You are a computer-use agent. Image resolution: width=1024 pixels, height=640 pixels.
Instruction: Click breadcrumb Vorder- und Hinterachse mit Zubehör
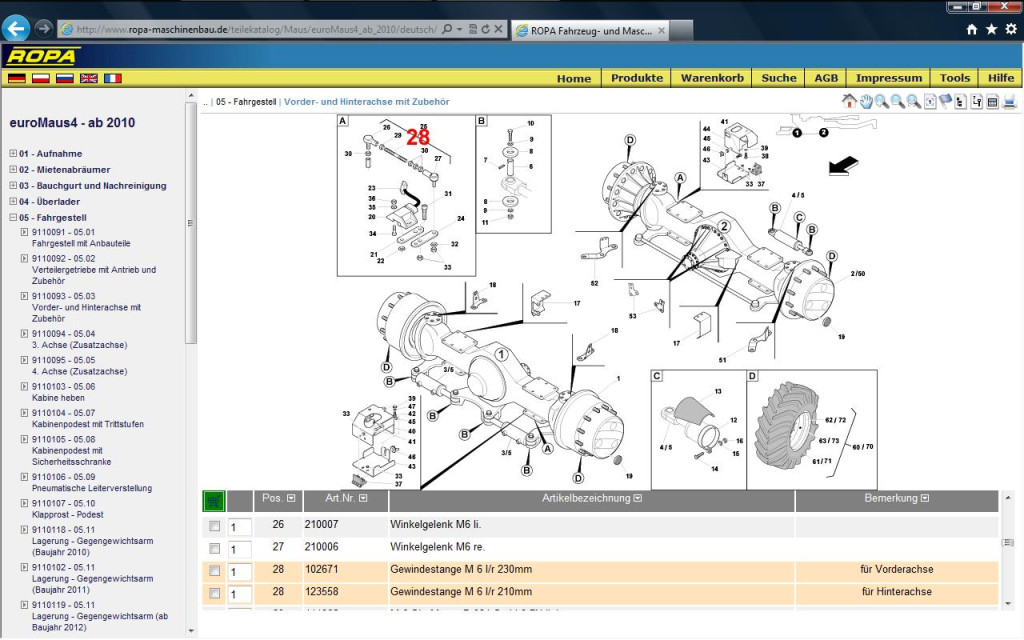[367, 102]
